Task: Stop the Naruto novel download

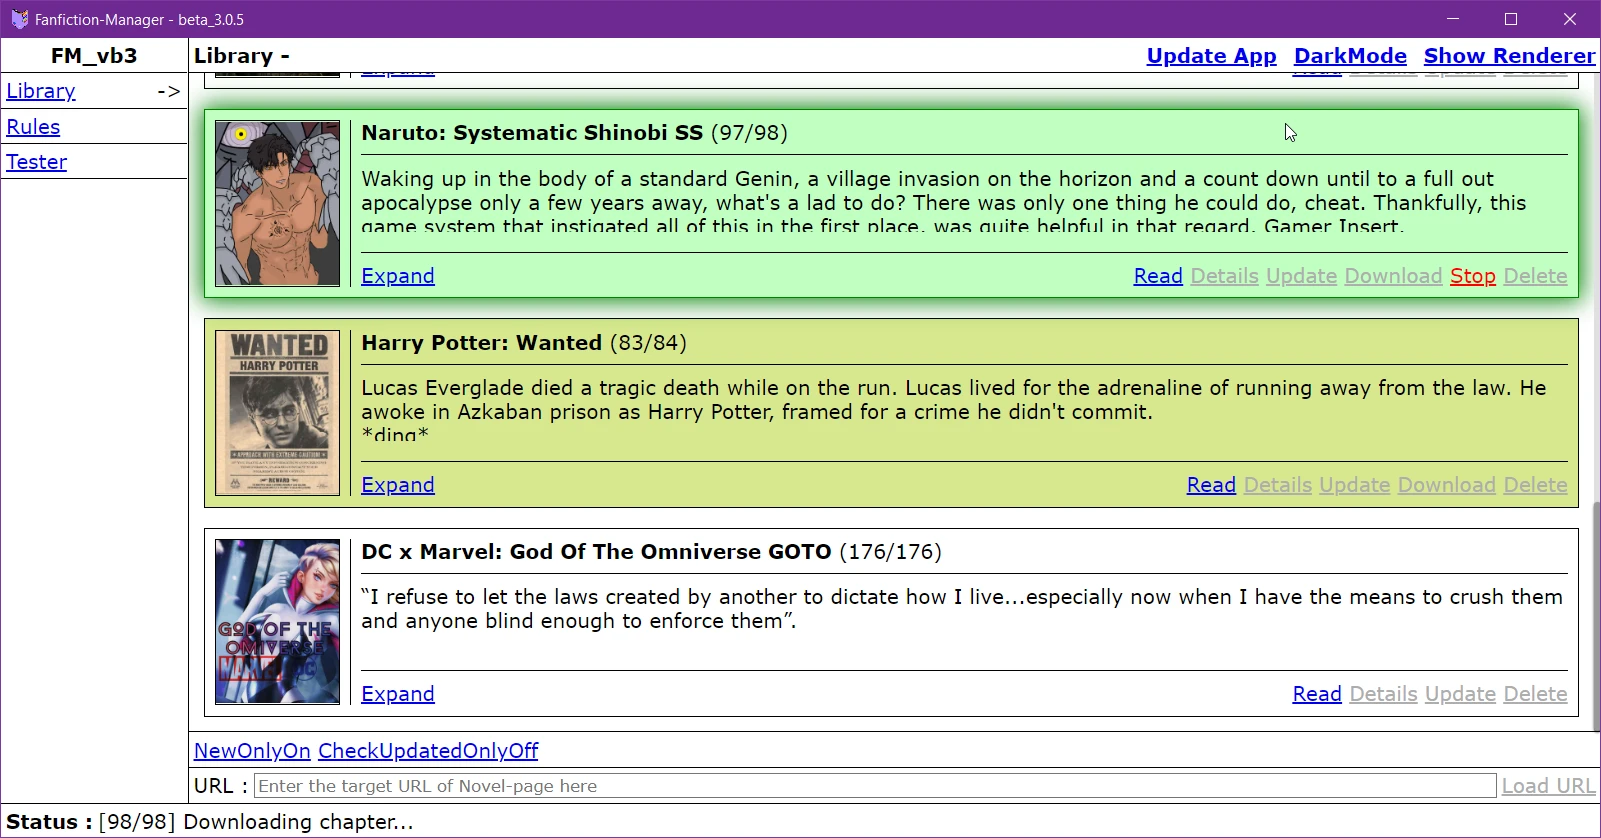Action: 1473,276
